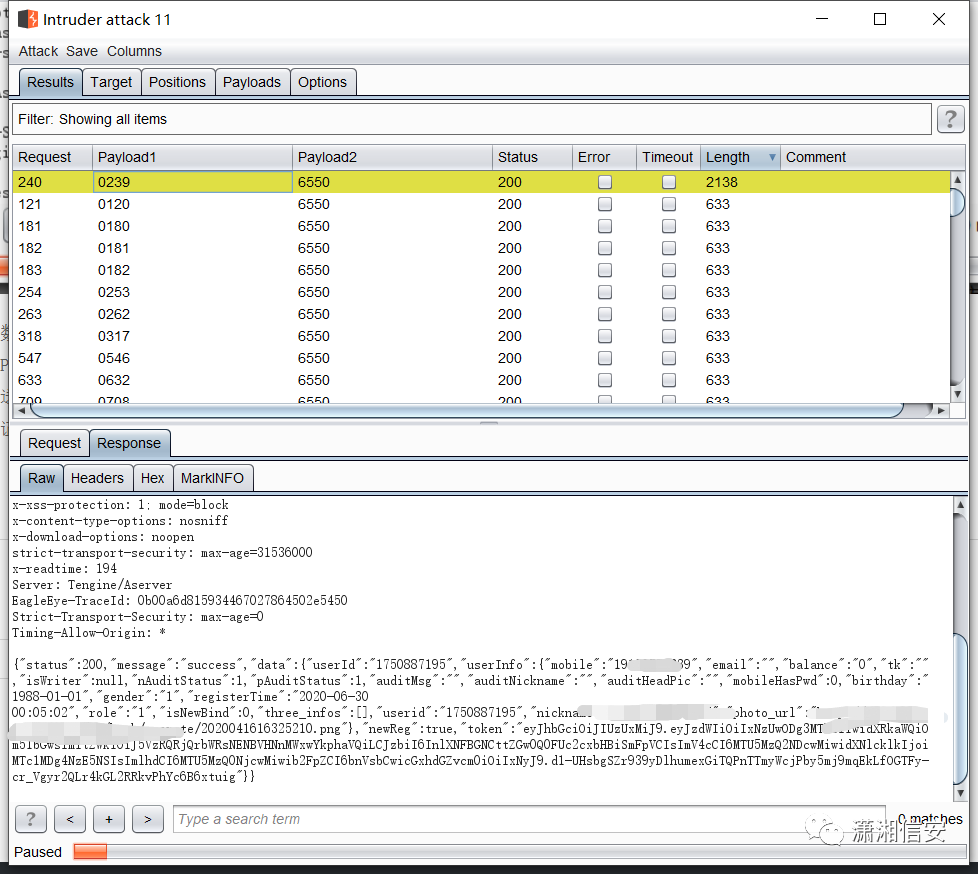Toggle Error checkbox for request 240
The height and width of the screenshot is (874, 978).
coord(604,182)
